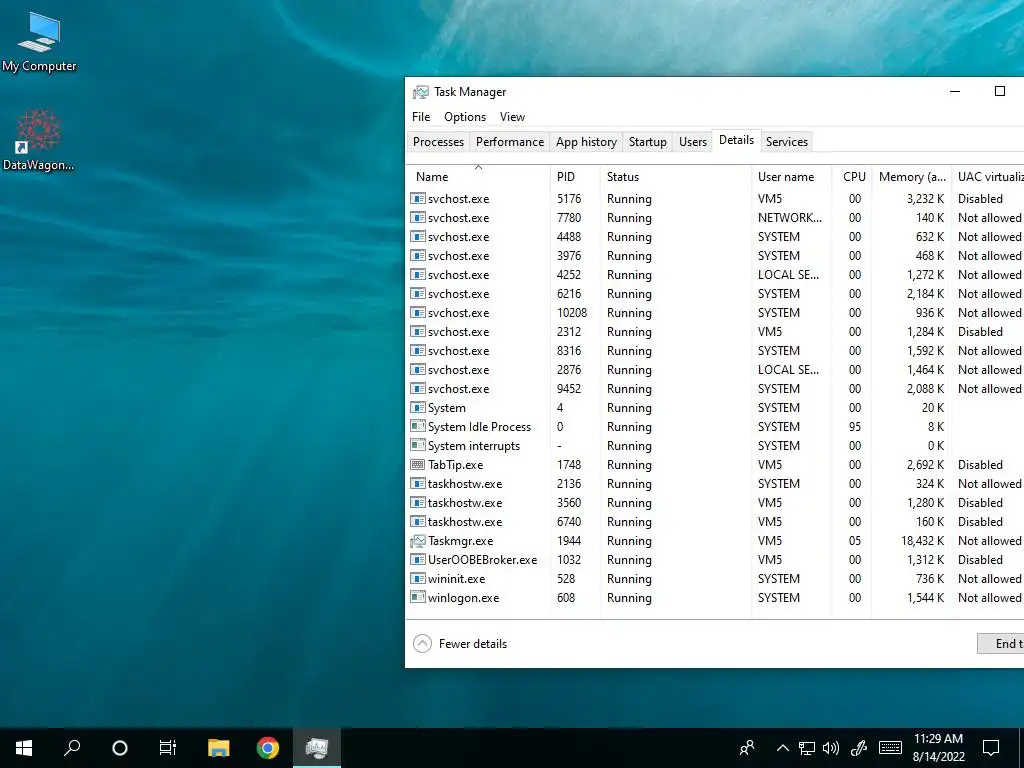The image size is (1024, 768).
Task: Select the System process row
Action: (715, 408)
